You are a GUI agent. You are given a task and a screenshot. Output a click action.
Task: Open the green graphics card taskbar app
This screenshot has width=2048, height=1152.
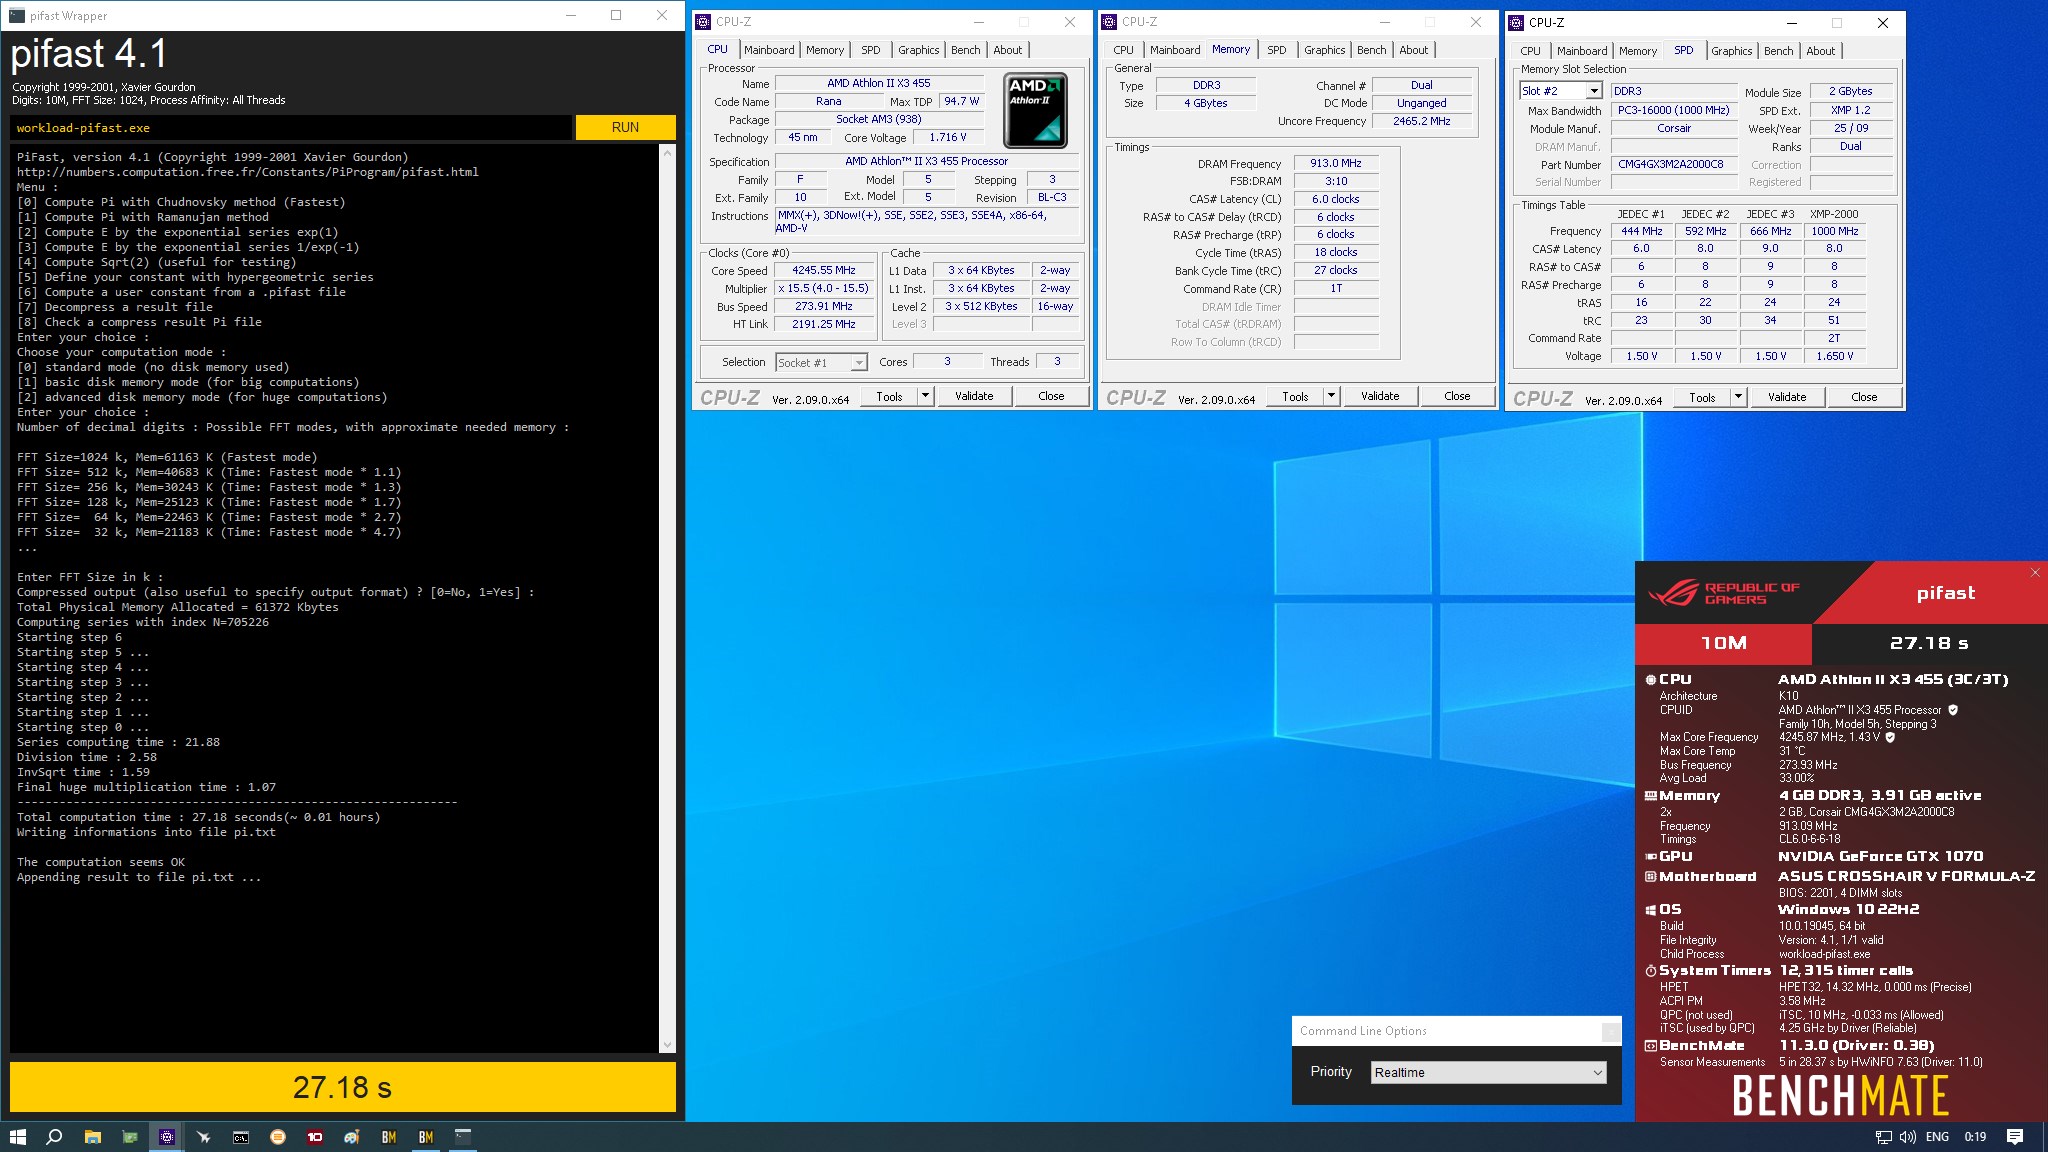click(130, 1137)
